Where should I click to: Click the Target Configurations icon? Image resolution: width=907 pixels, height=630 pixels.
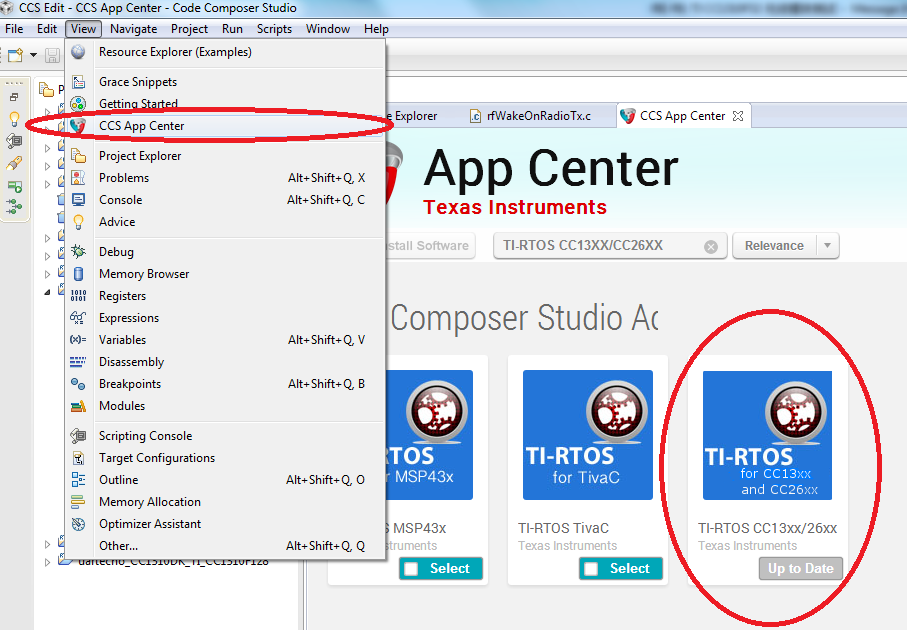coord(78,458)
